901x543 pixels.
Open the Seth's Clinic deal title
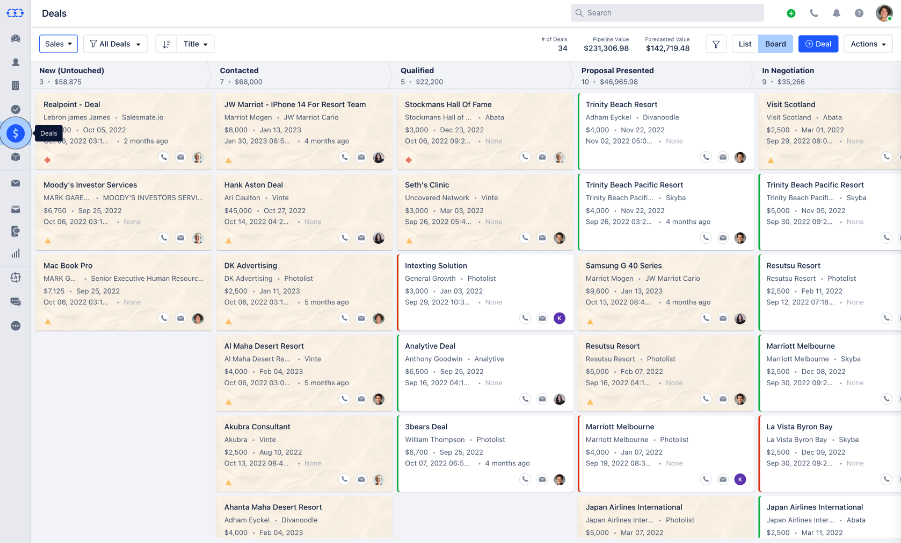pos(427,185)
